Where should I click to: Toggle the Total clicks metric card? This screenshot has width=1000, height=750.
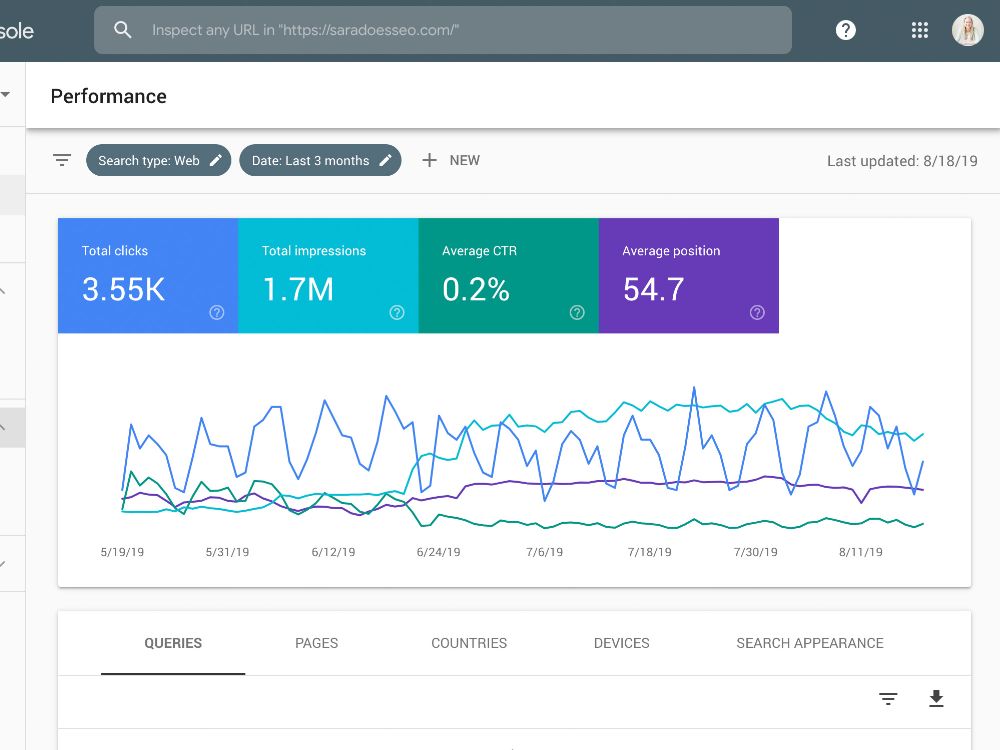148,276
